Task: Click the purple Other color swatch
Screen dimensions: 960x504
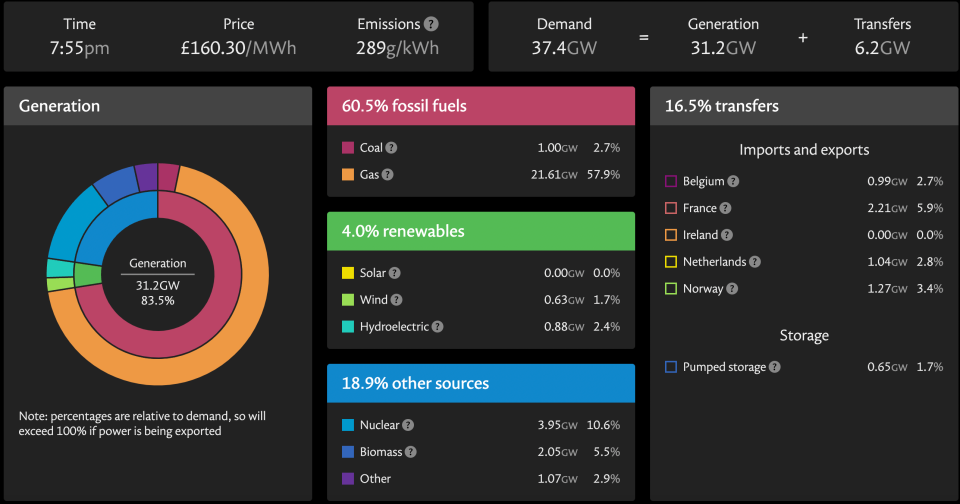Action: pyautogui.click(x=348, y=479)
